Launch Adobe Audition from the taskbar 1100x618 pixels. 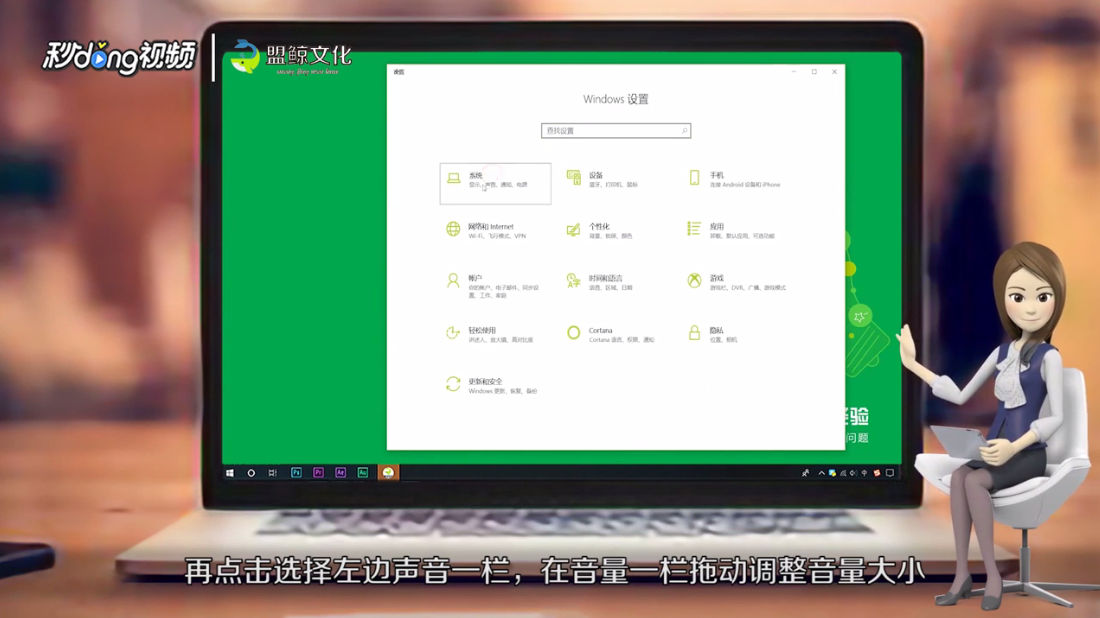point(363,473)
